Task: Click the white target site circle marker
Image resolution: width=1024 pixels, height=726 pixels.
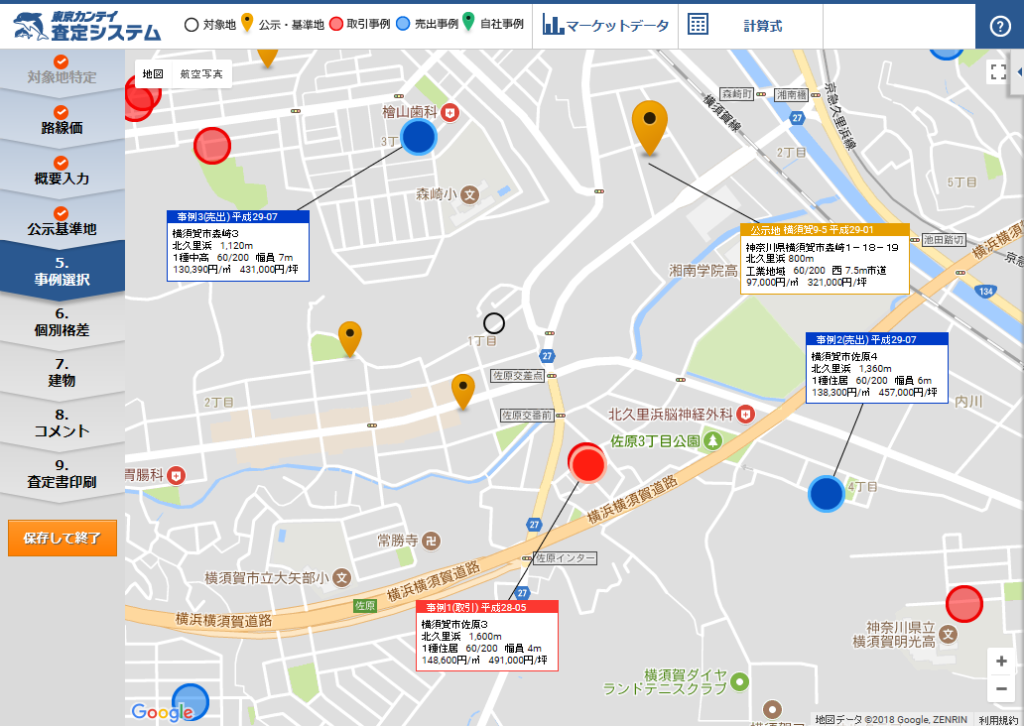Action: 494,323
